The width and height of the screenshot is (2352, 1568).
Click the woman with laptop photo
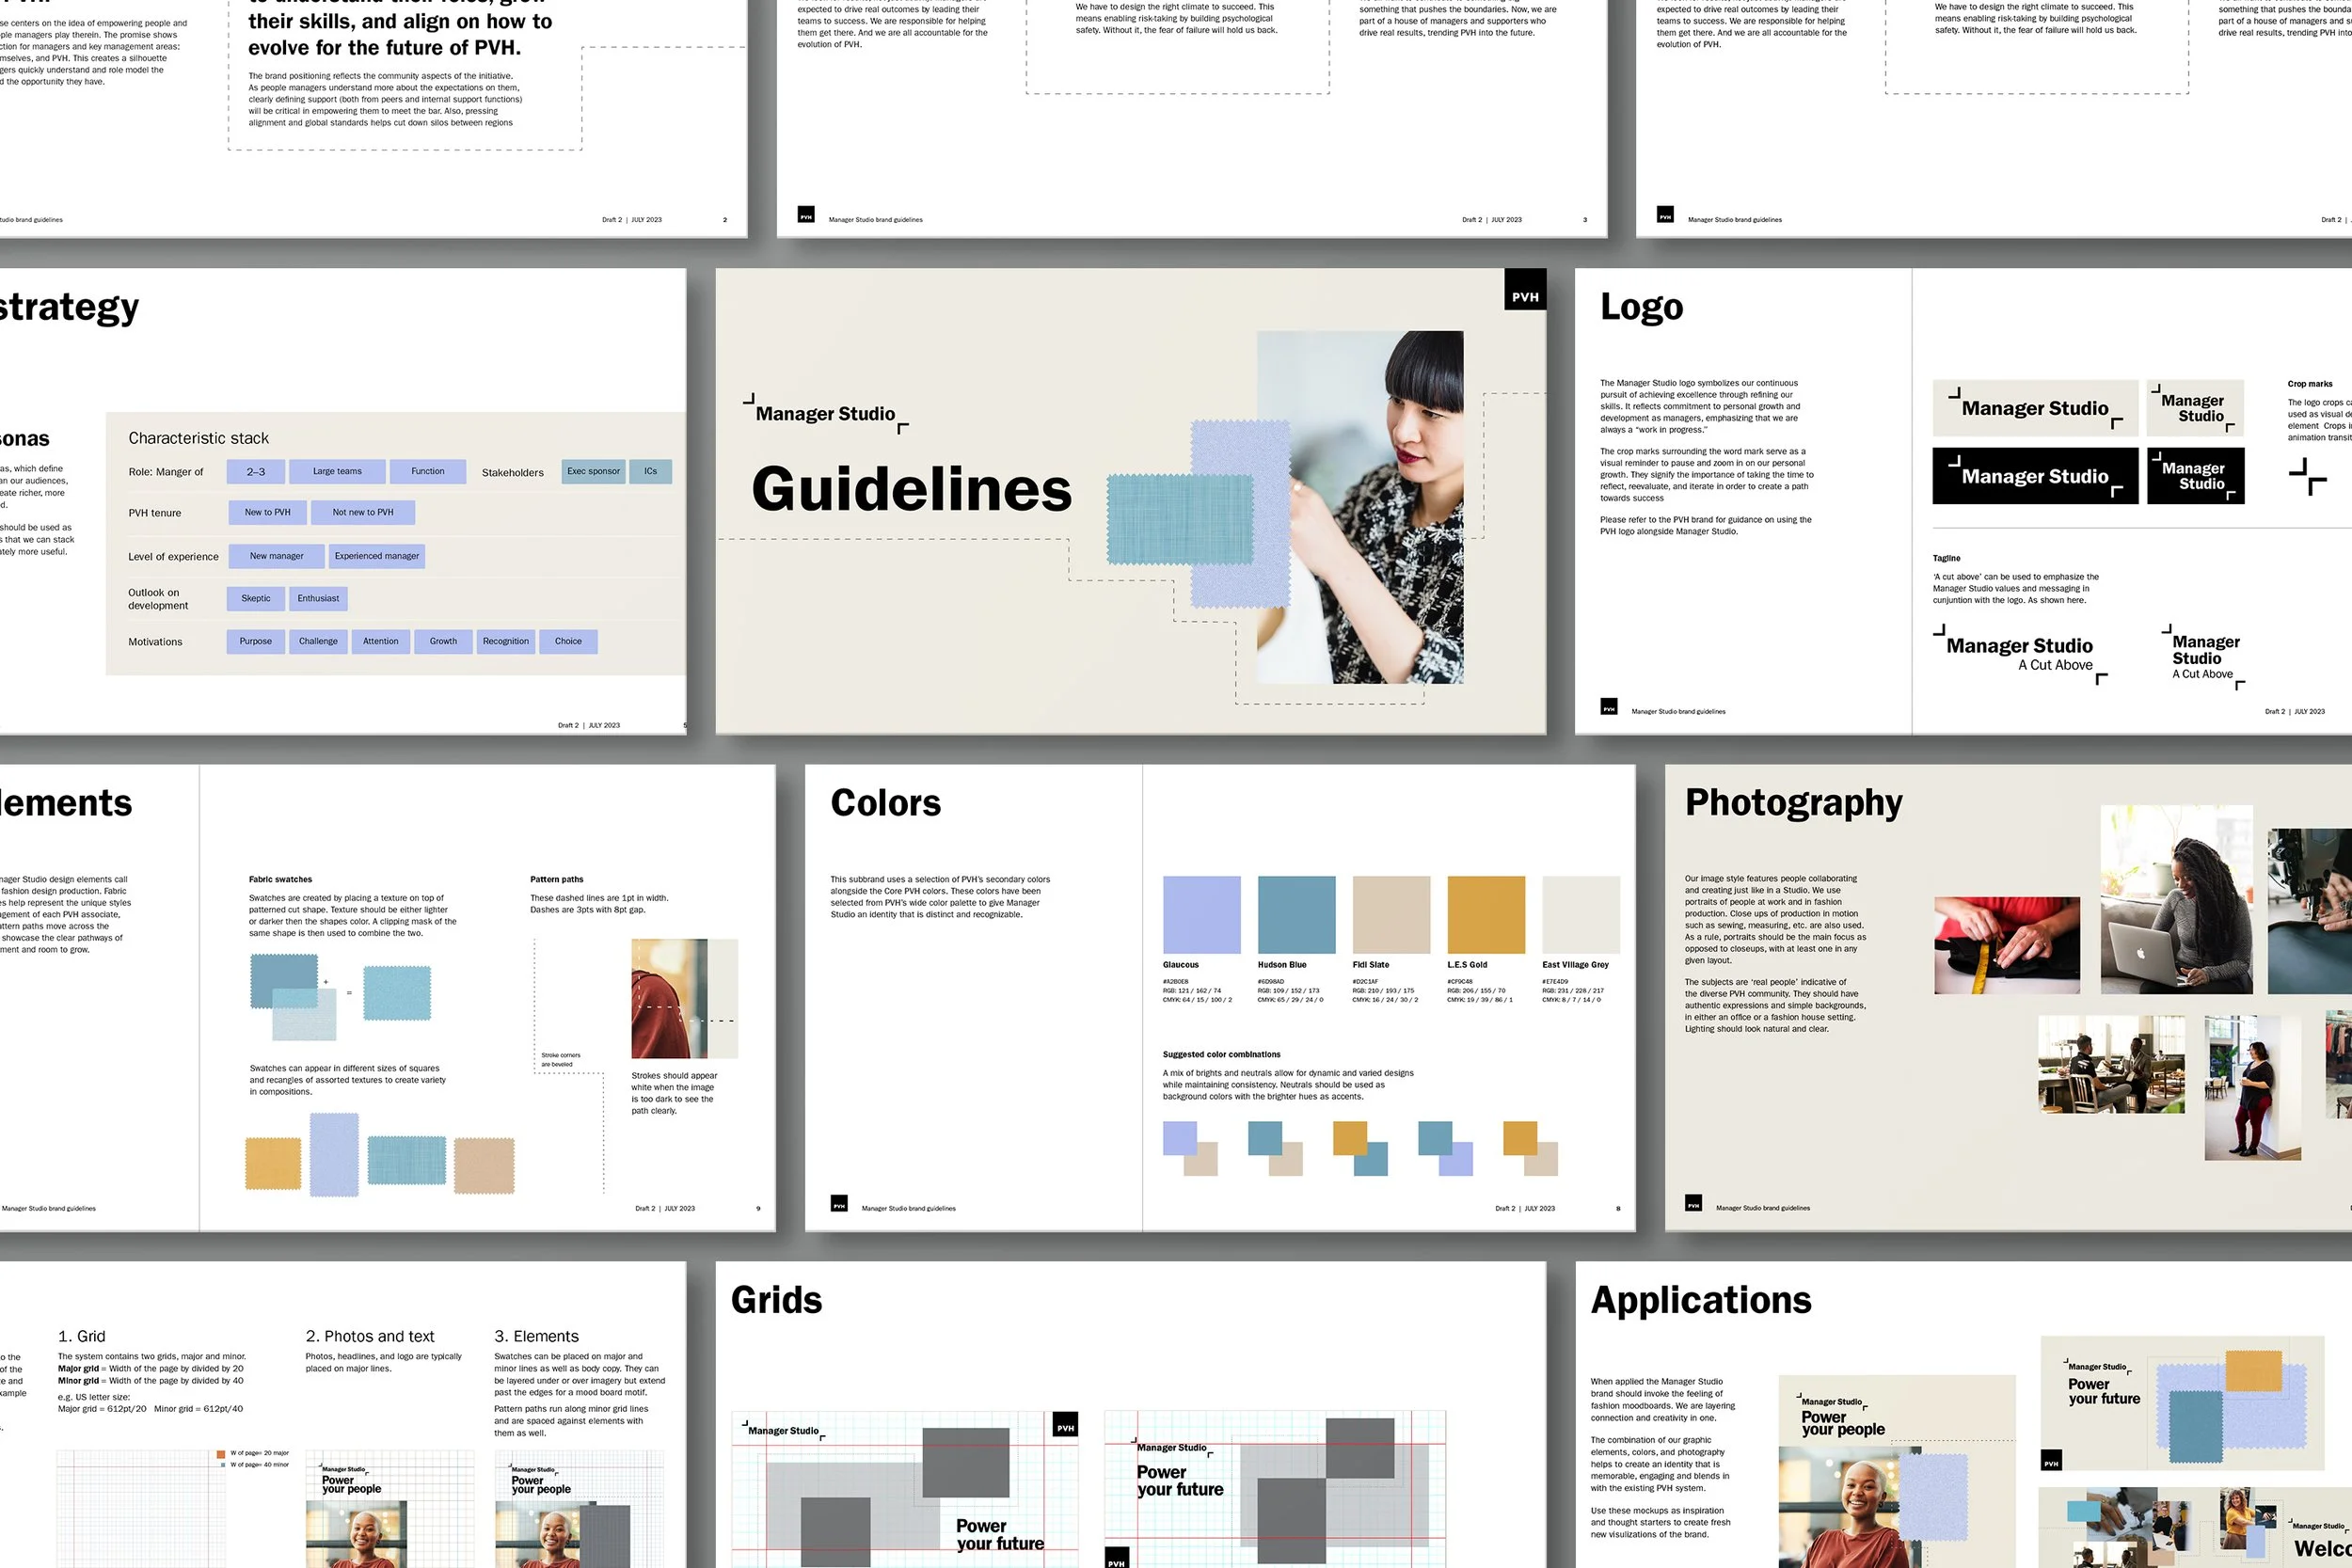2176,900
